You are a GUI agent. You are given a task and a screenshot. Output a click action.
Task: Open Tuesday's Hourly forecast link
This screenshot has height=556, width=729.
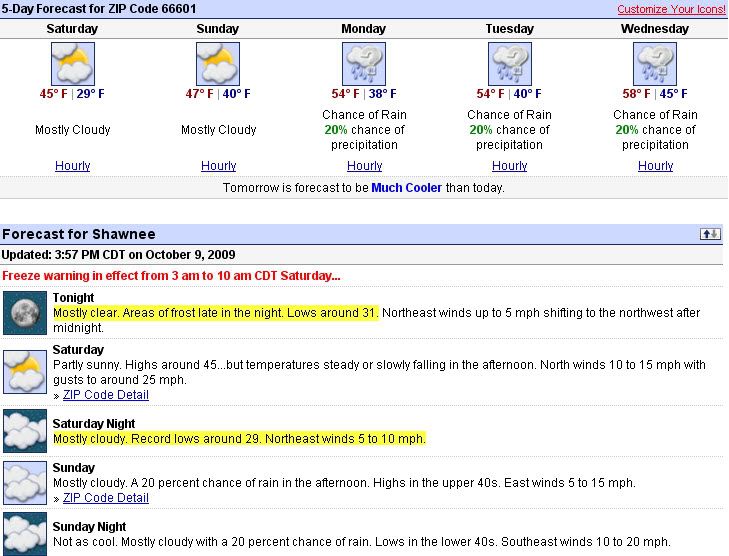tap(510, 165)
